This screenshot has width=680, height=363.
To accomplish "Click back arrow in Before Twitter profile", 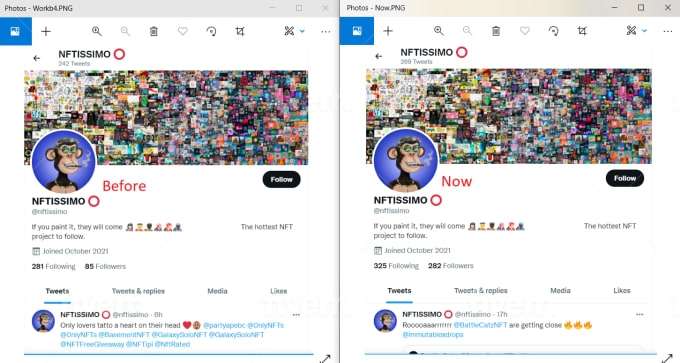I will coord(36,58).
